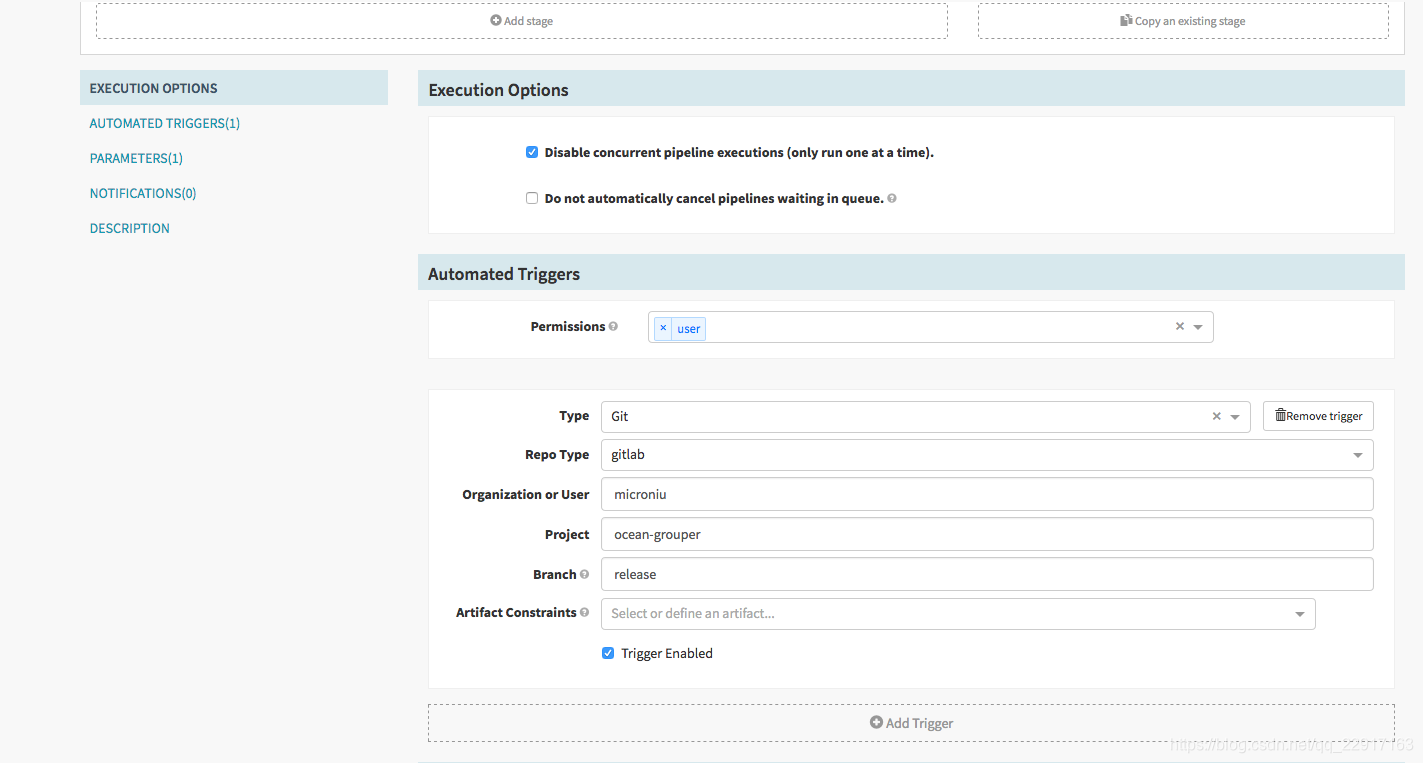Click the Add stage button
1423x763 pixels.
(522, 21)
